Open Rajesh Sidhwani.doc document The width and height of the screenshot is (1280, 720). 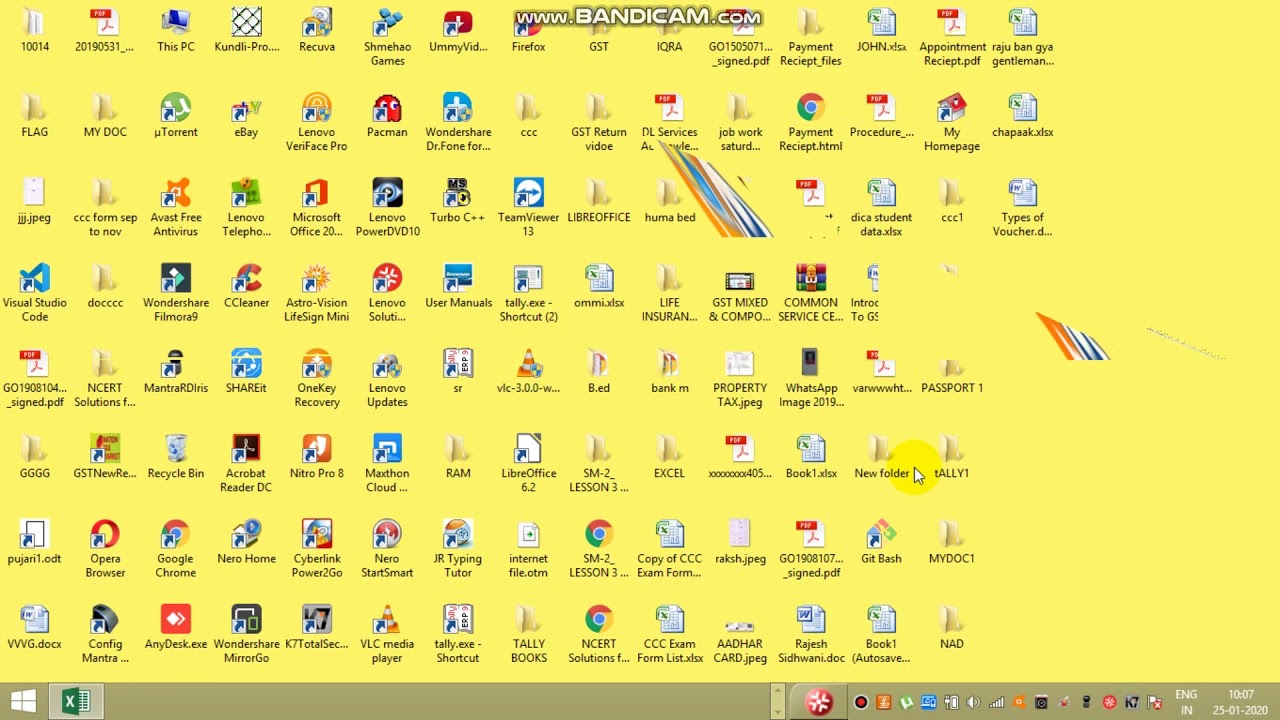(x=811, y=635)
